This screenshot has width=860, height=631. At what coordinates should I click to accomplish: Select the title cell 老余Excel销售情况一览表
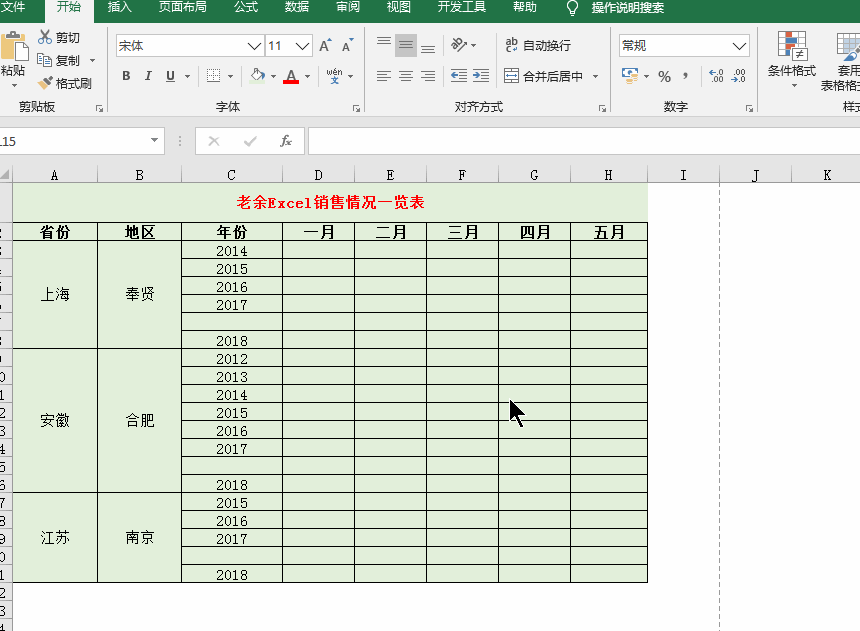[x=330, y=202]
